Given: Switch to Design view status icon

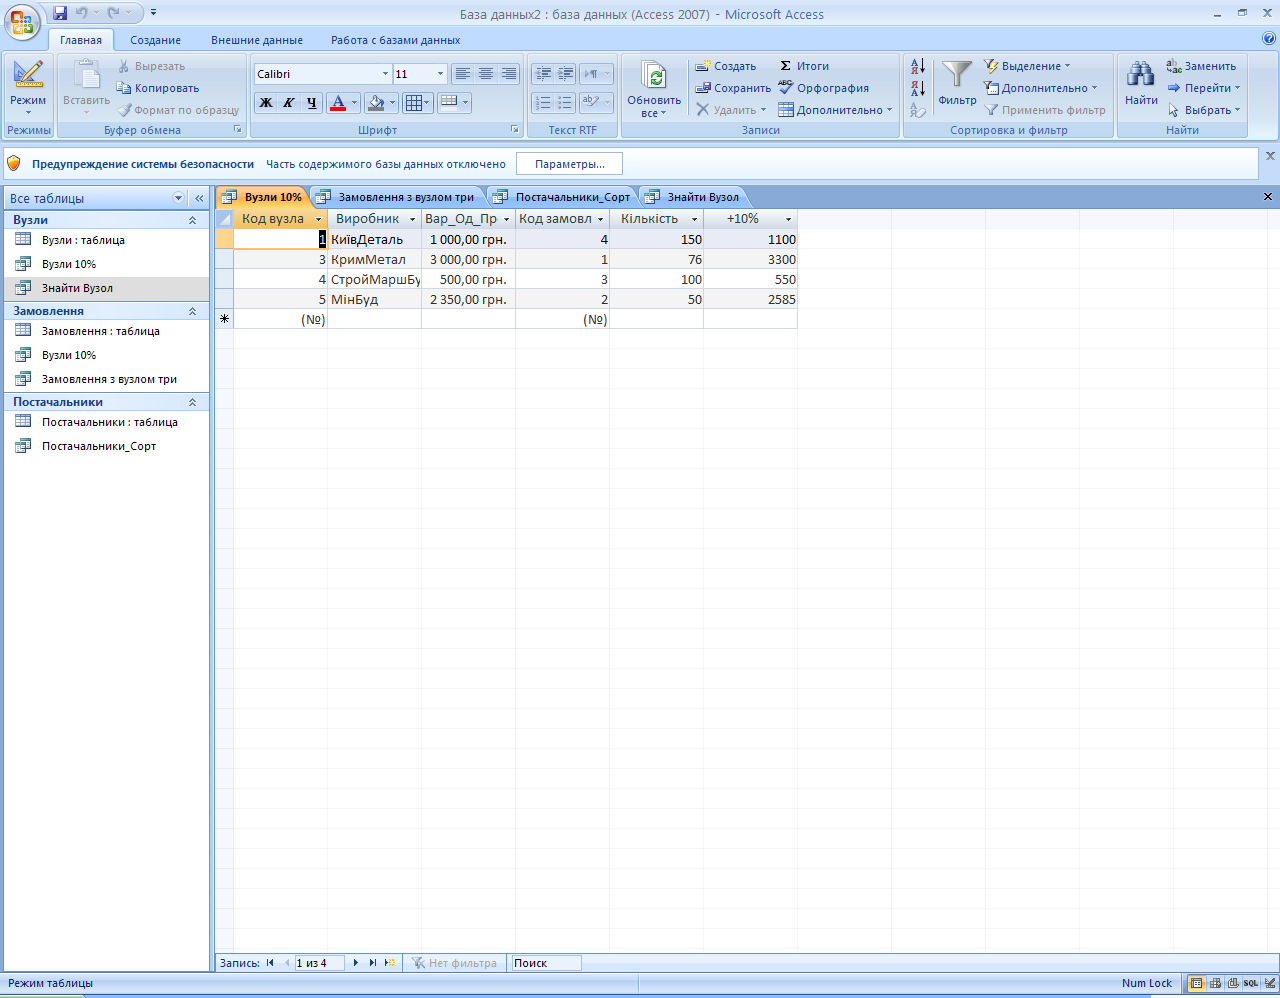Looking at the screenshot, I should point(1270,983).
